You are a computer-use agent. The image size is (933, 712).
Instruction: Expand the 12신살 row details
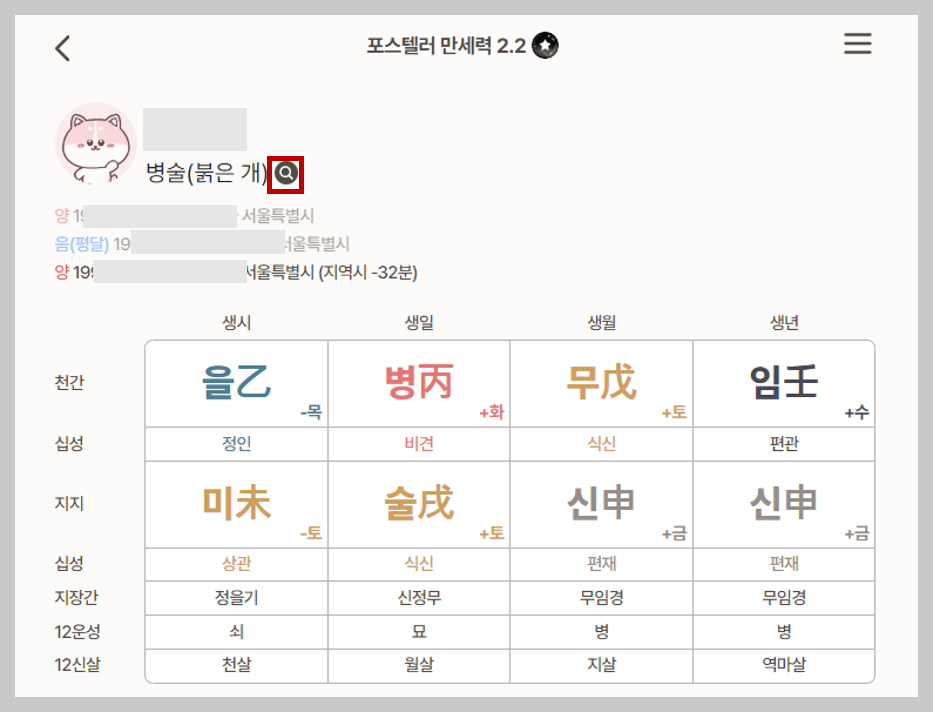(78, 663)
